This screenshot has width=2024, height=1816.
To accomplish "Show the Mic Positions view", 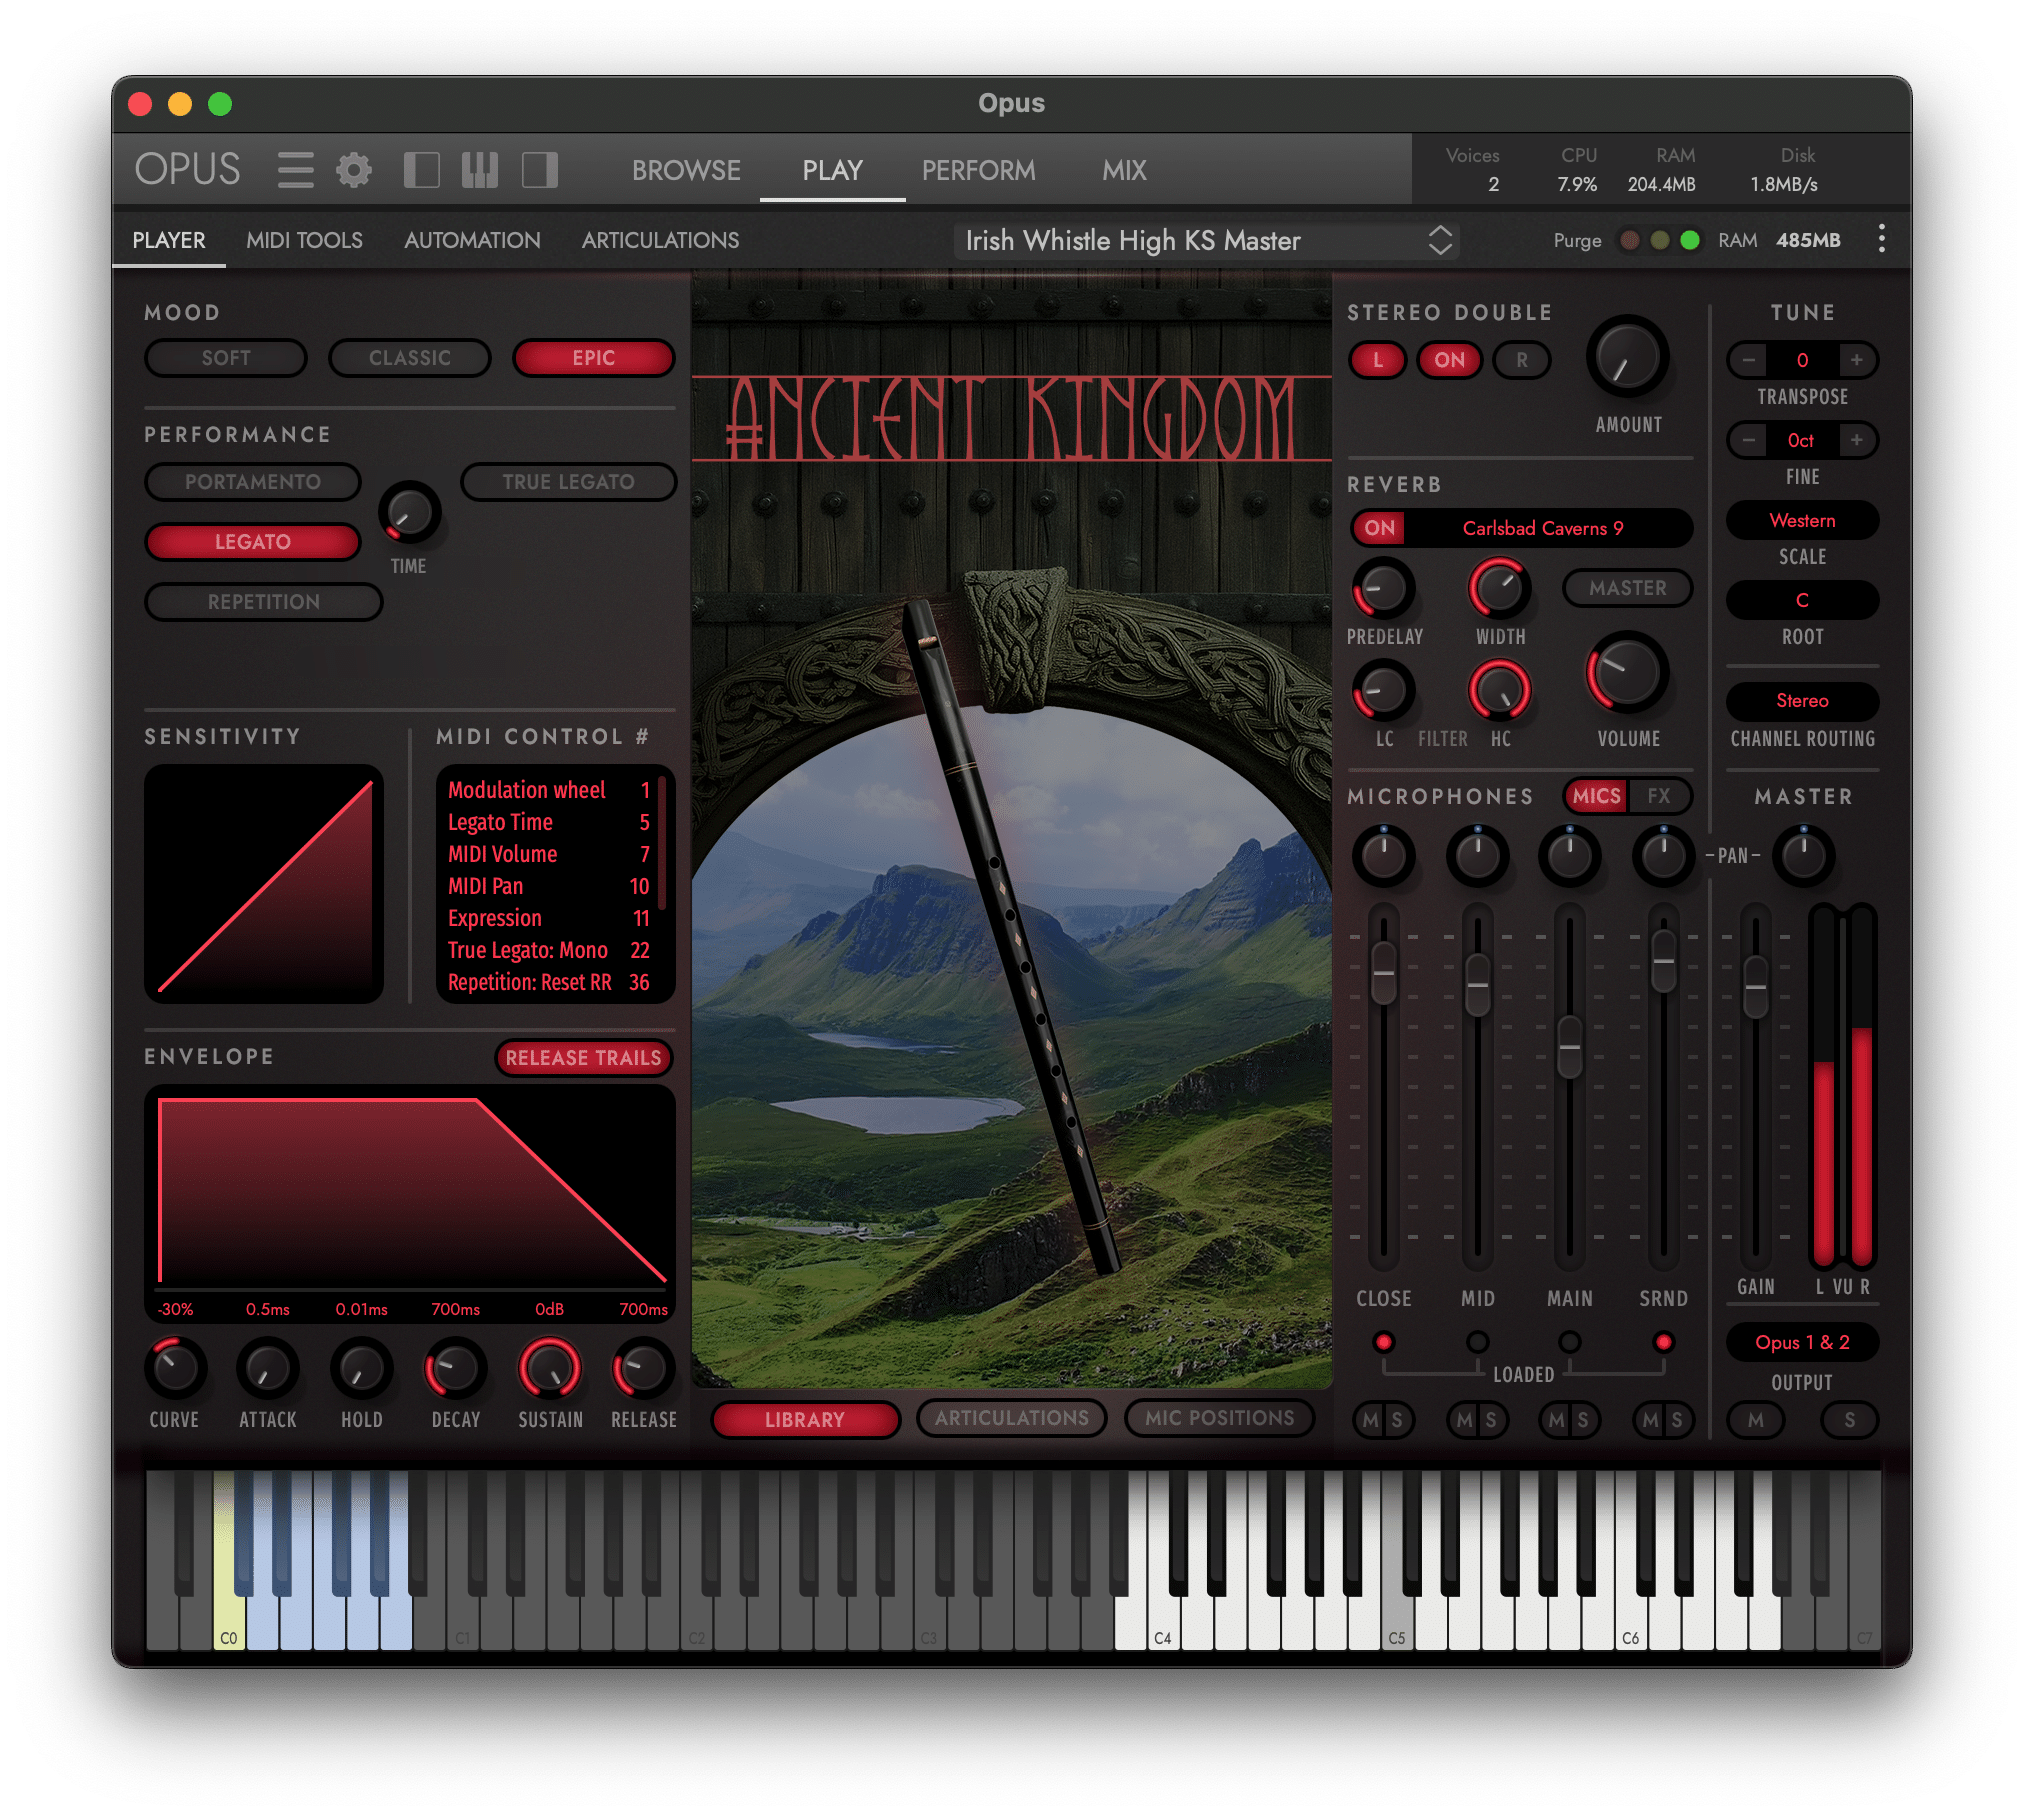I will (1219, 1418).
